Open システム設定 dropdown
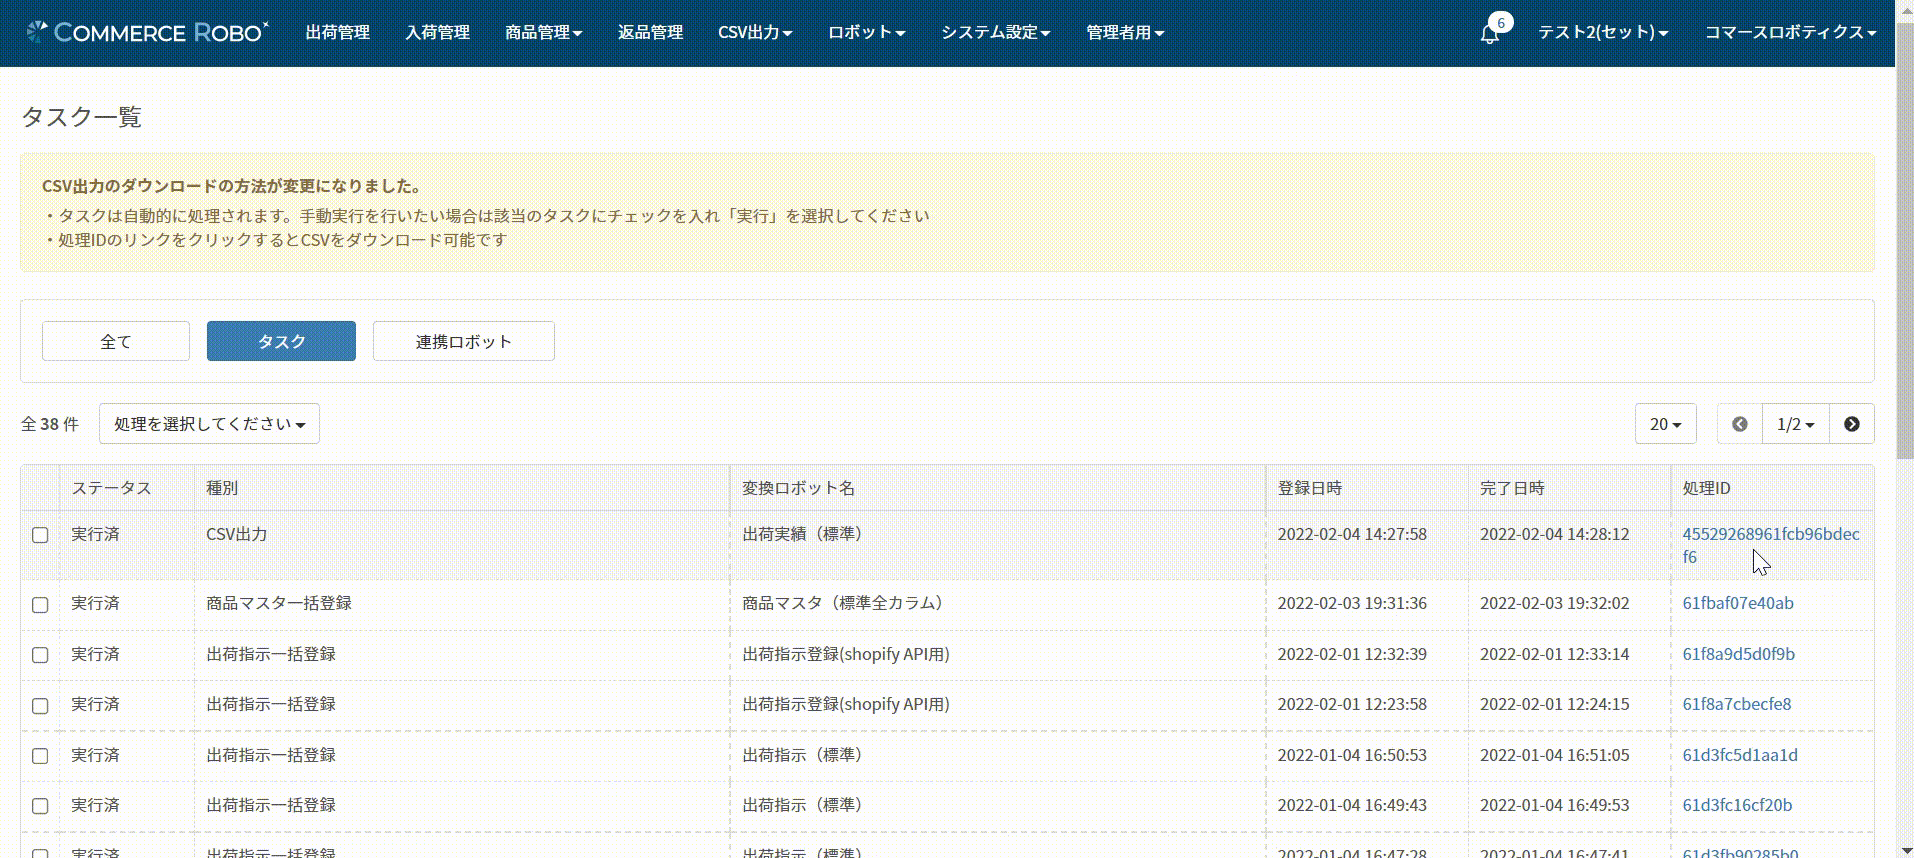Viewport: 1914px width, 858px height. 995,33
